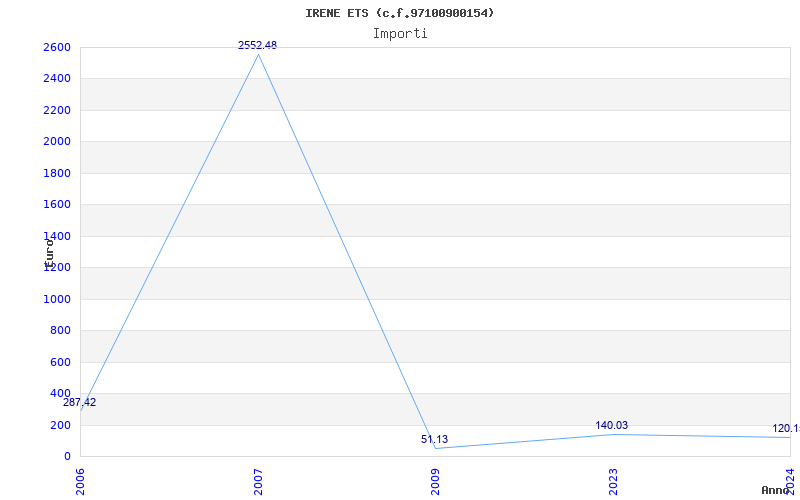Select the data label 51.13
The image size is (800, 500).
(x=435, y=439)
